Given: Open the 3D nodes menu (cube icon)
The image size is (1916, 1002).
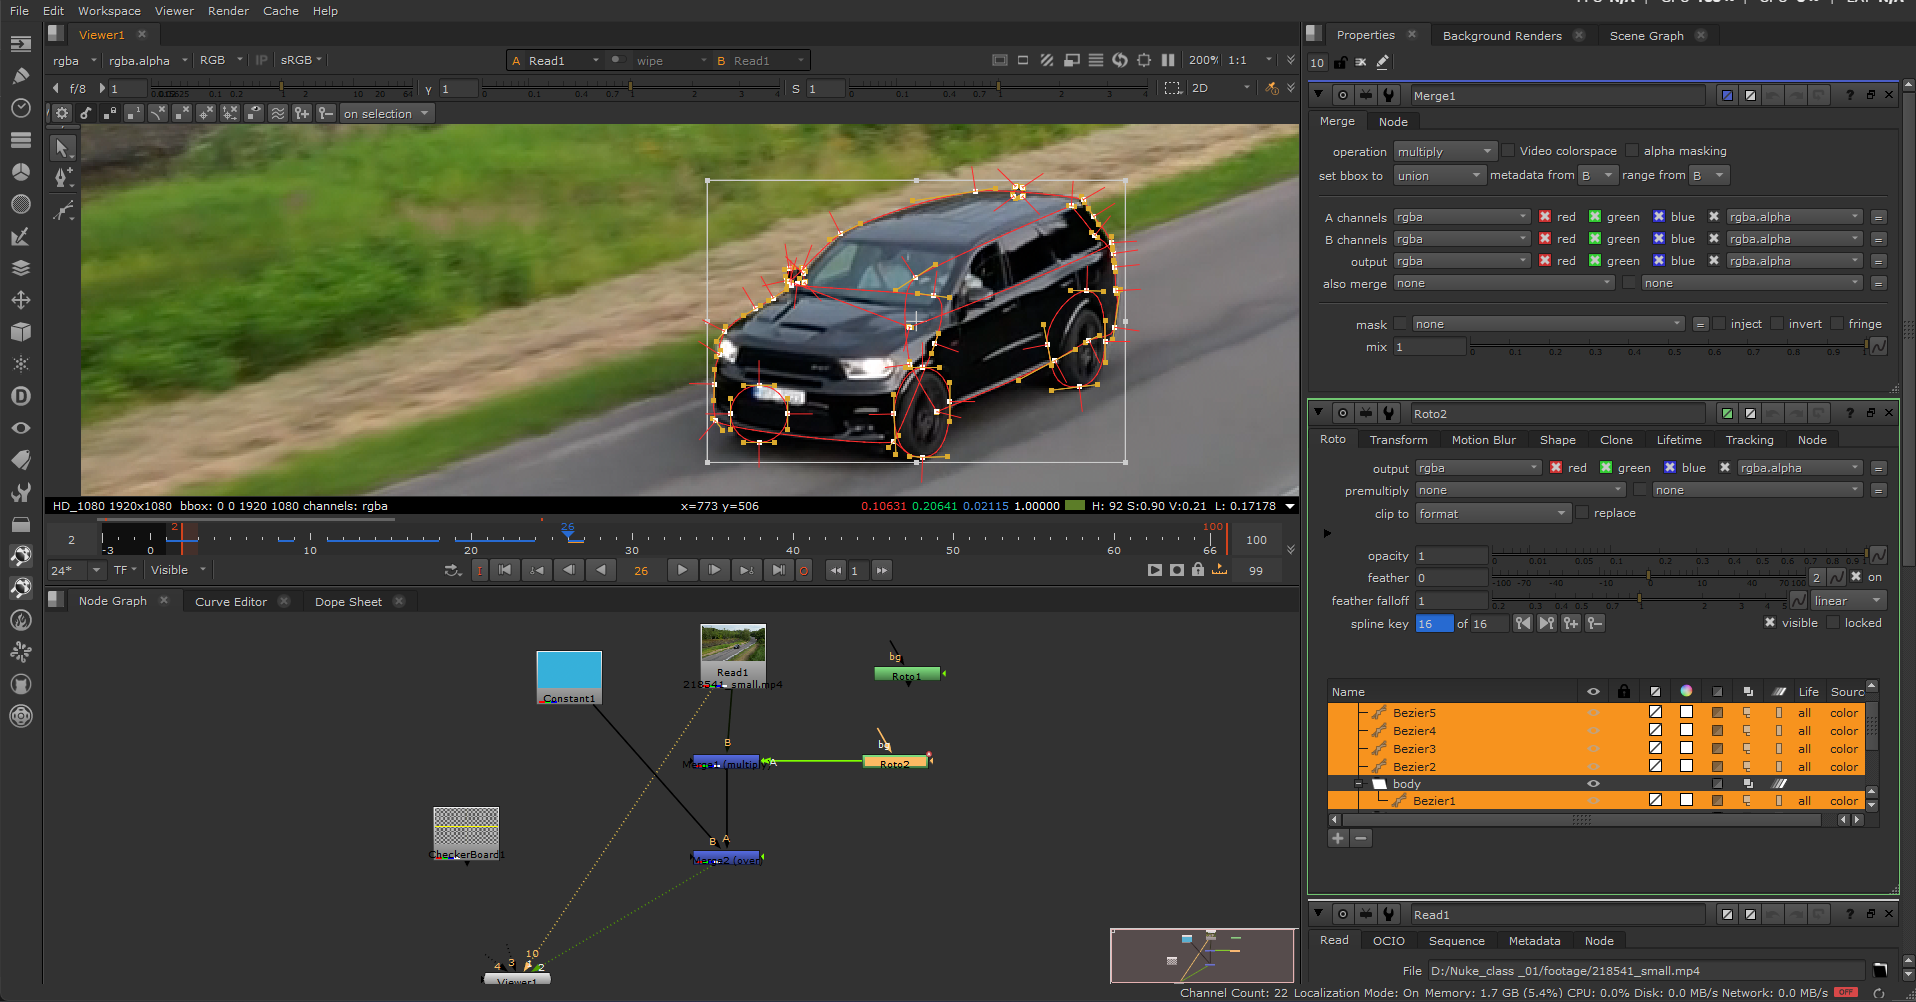Looking at the screenshot, I should [x=21, y=332].
